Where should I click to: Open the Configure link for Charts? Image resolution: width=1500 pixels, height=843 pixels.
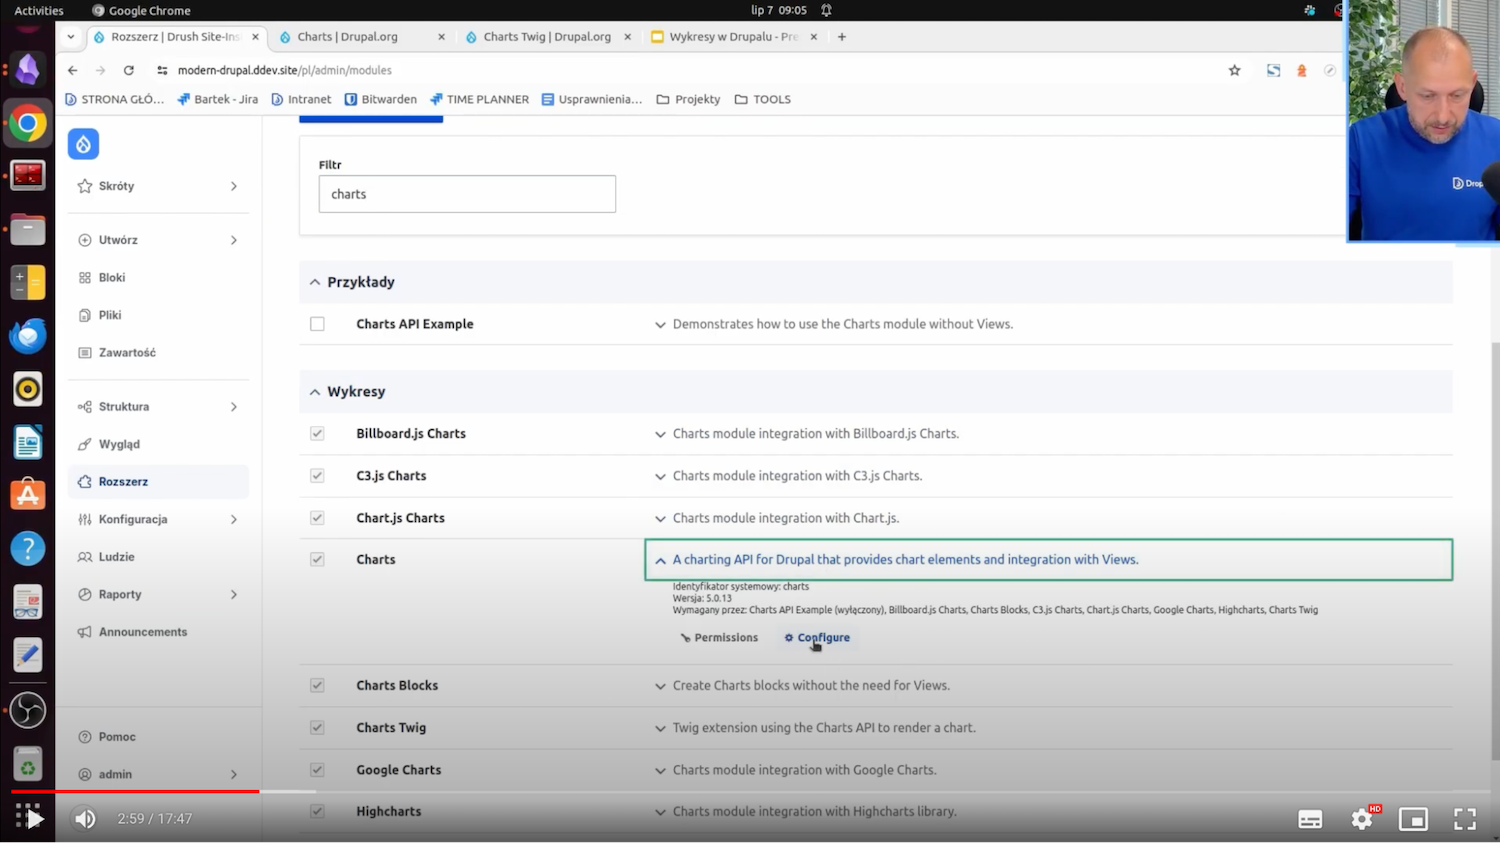[x=817, y=638]
